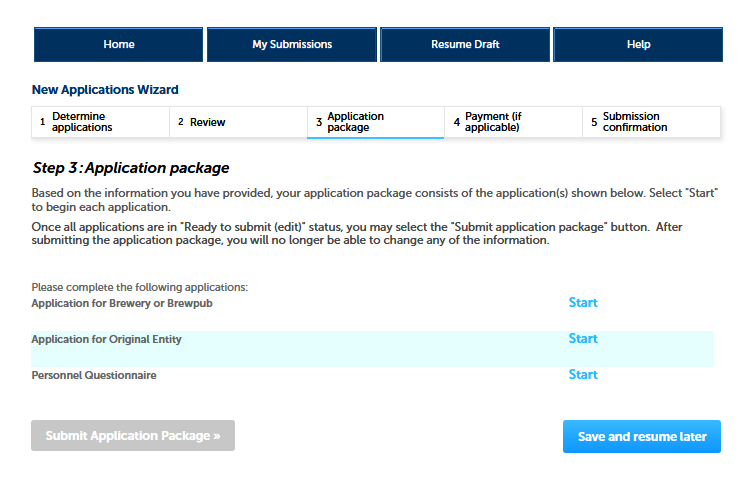Jump to Payment (if applicable) step

pyautogui.click(x=514, y=122)
